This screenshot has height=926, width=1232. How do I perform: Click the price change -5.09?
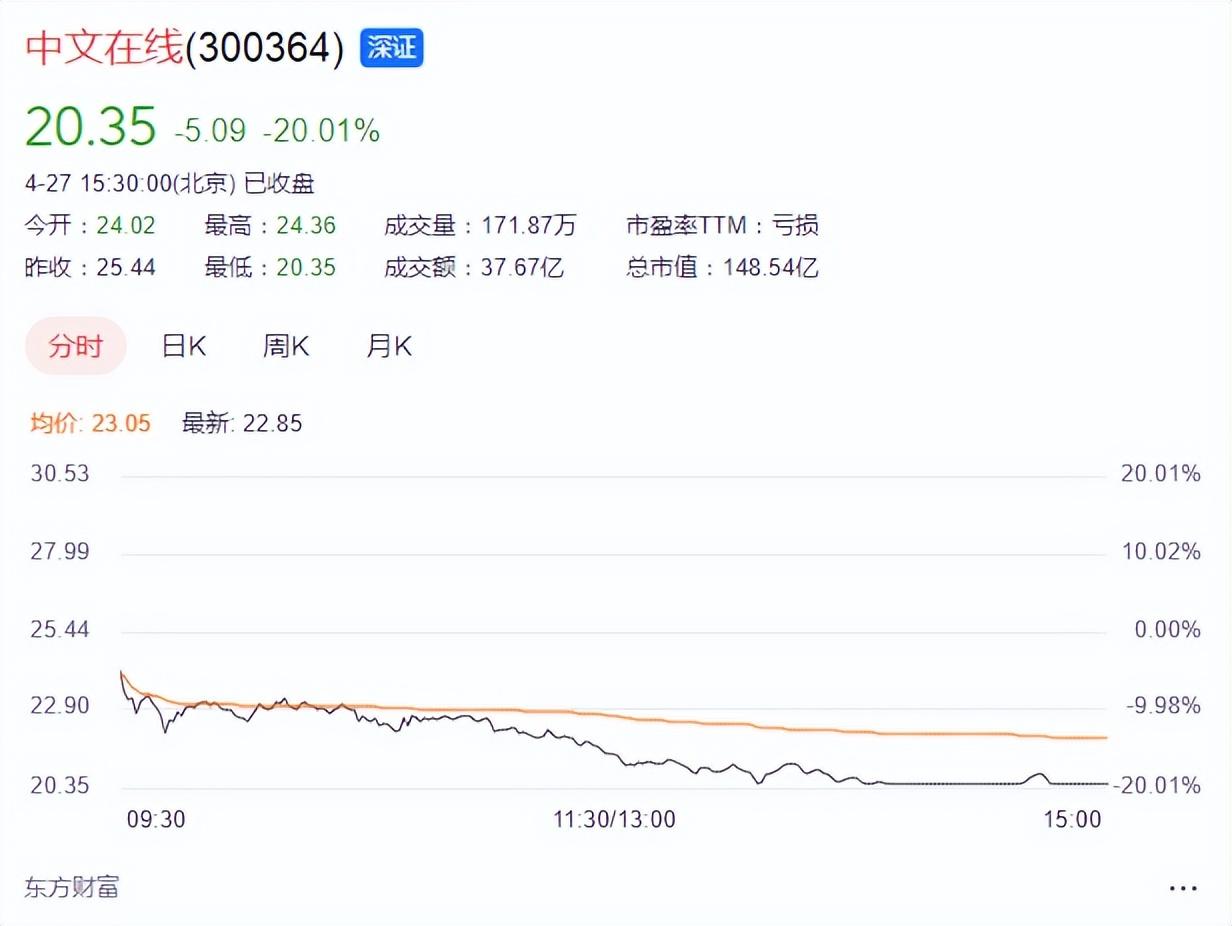point(210,130)
